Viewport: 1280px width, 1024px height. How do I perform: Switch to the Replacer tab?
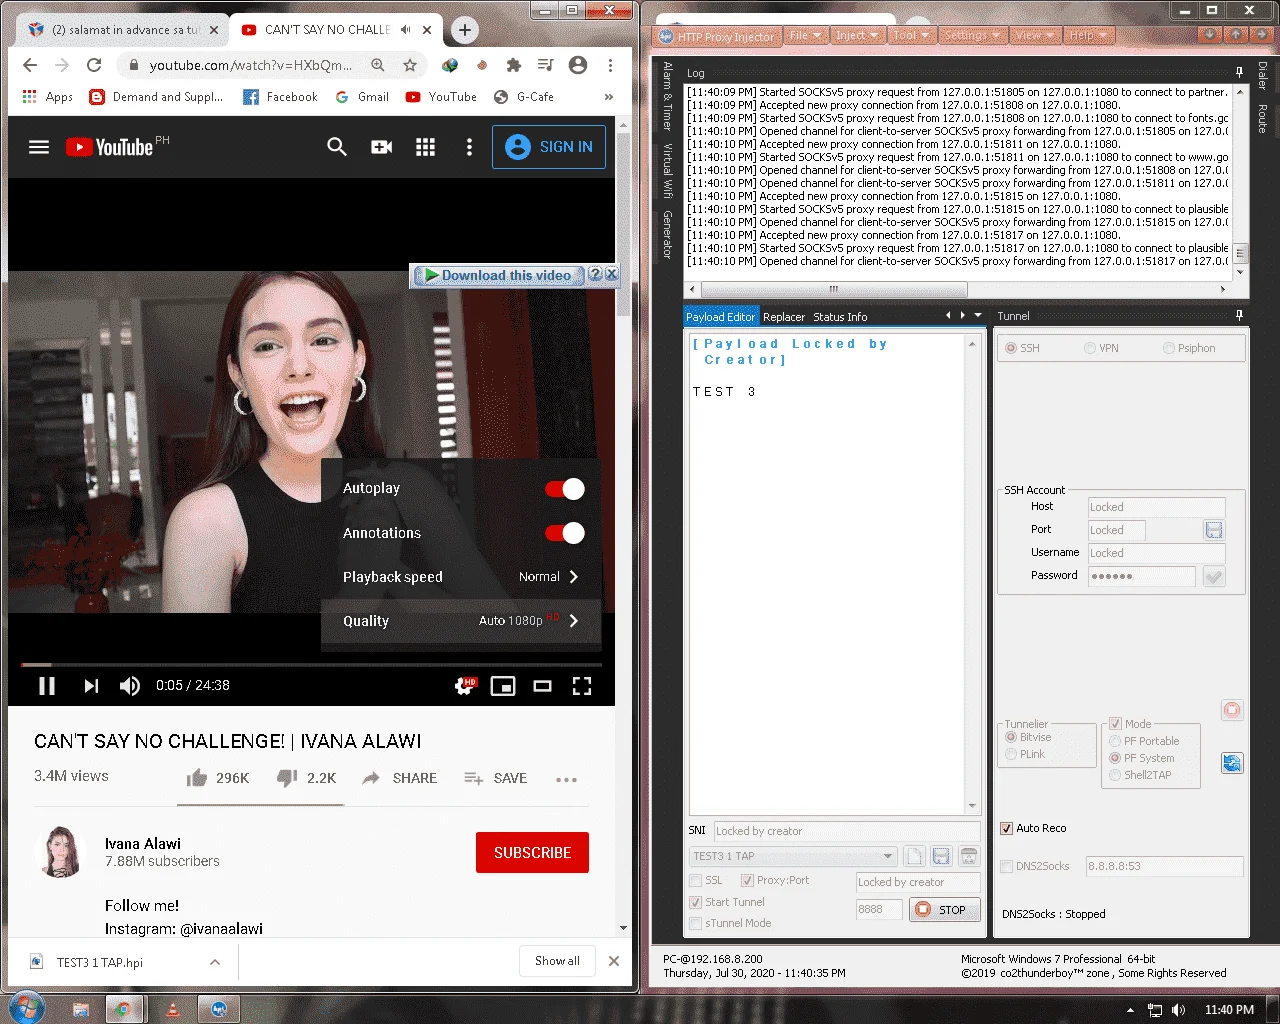784,317
